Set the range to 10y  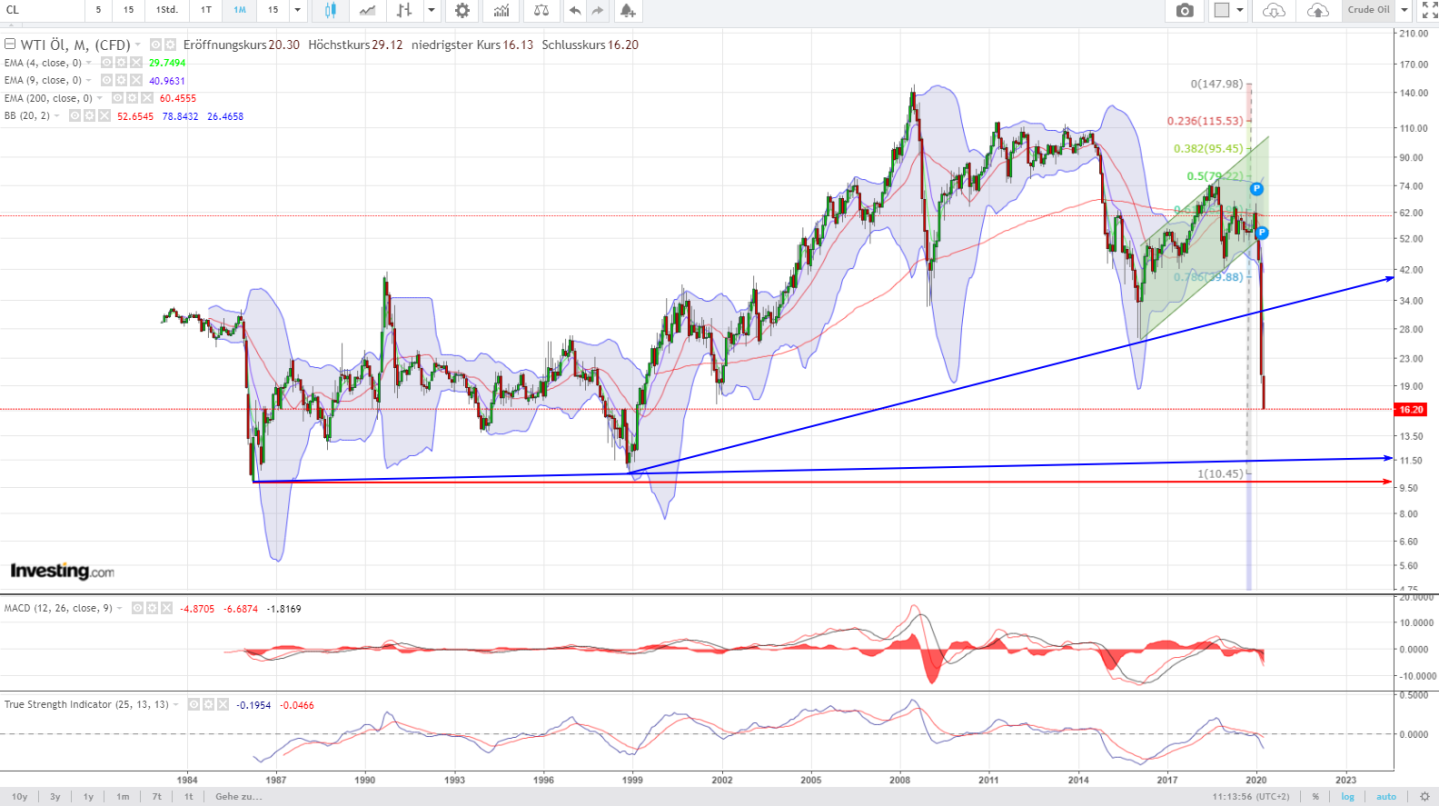[x=21, y=797]
